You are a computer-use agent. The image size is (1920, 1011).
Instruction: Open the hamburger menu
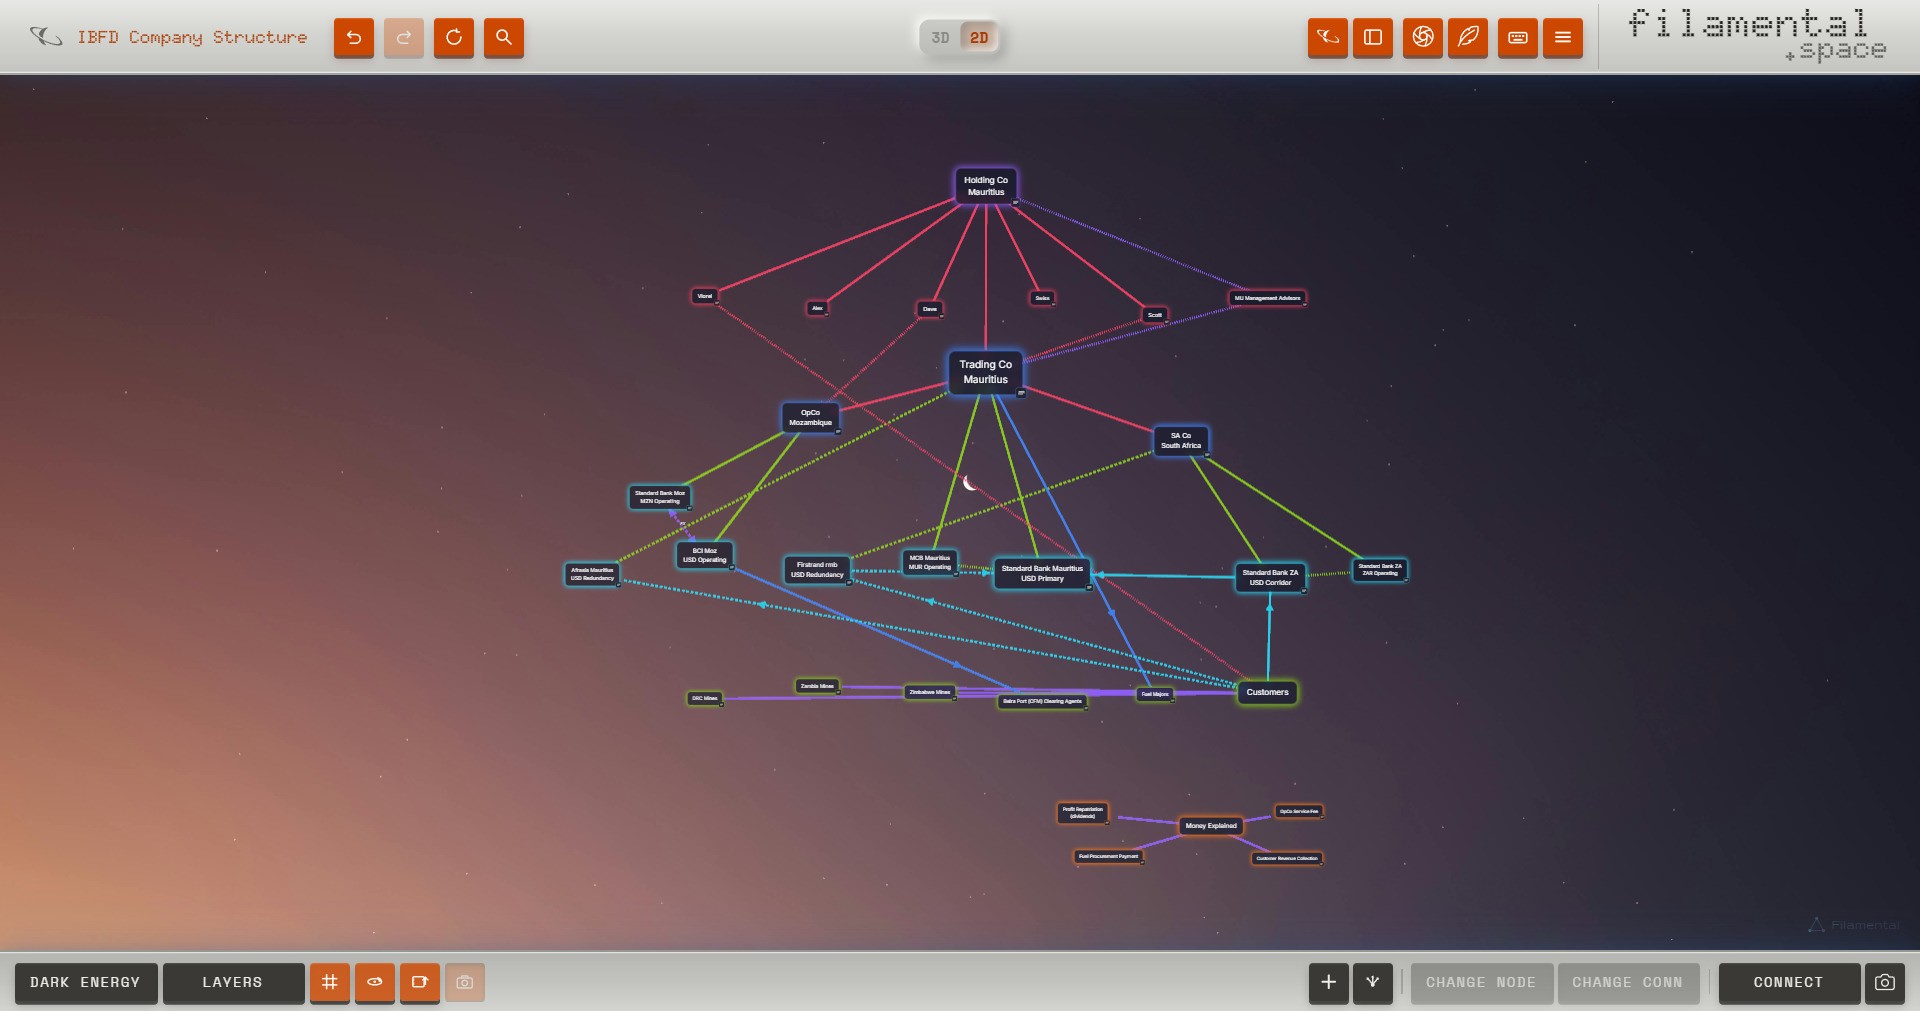pyautogui.click(x=1562, y=38)
